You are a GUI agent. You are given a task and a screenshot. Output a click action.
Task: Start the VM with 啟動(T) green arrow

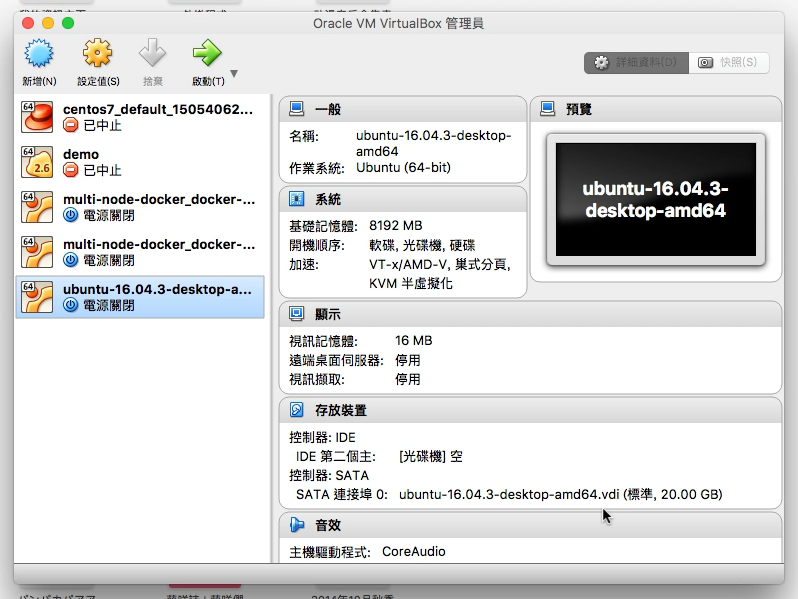click(x=207, y=52)
